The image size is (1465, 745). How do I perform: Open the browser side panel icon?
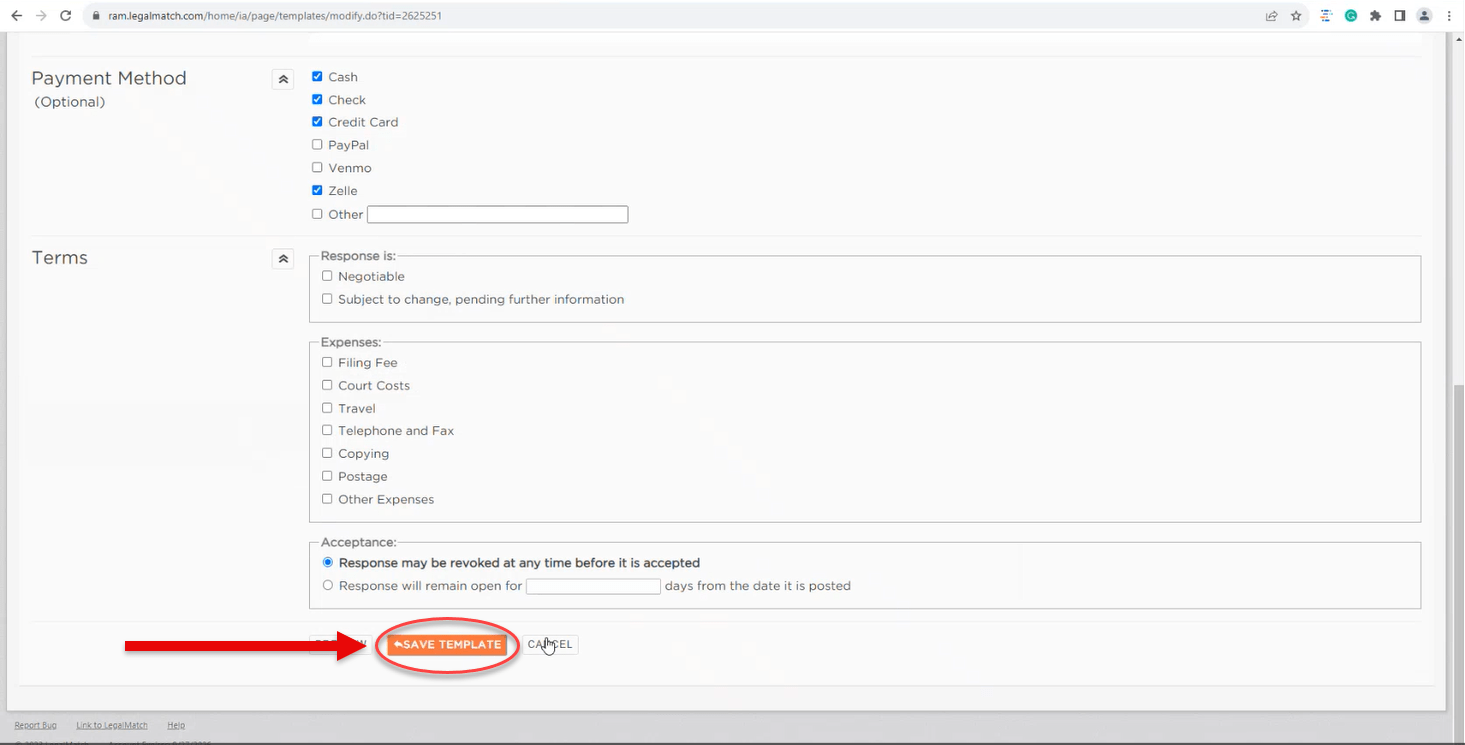pyautogui.click(x=1400, y=16)
